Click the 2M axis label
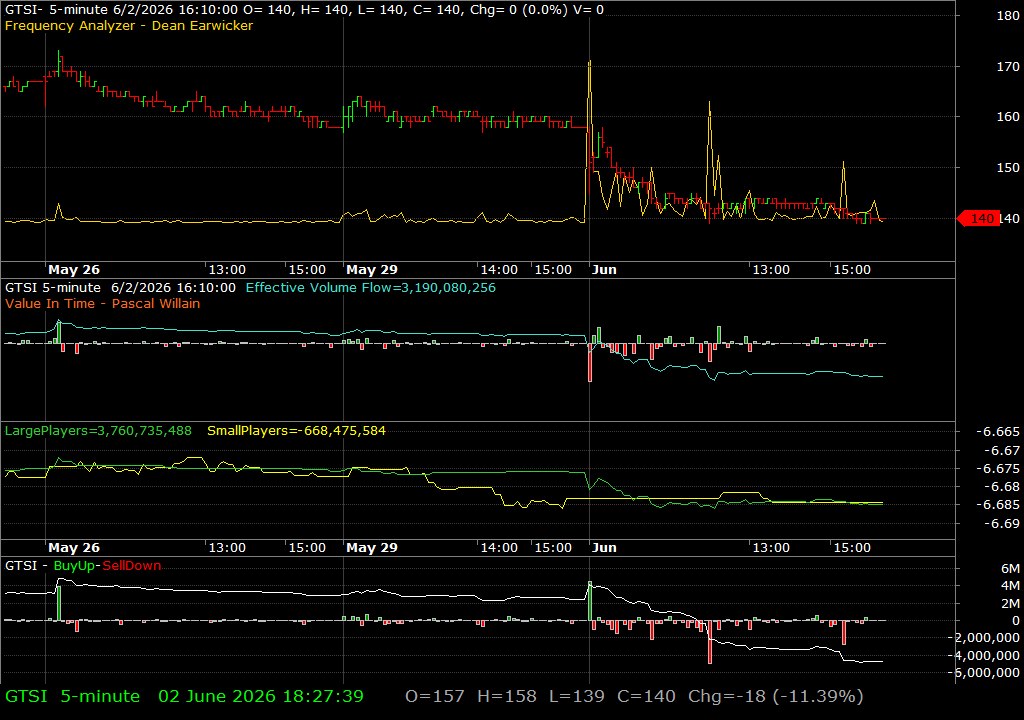 click(1010, 604)
